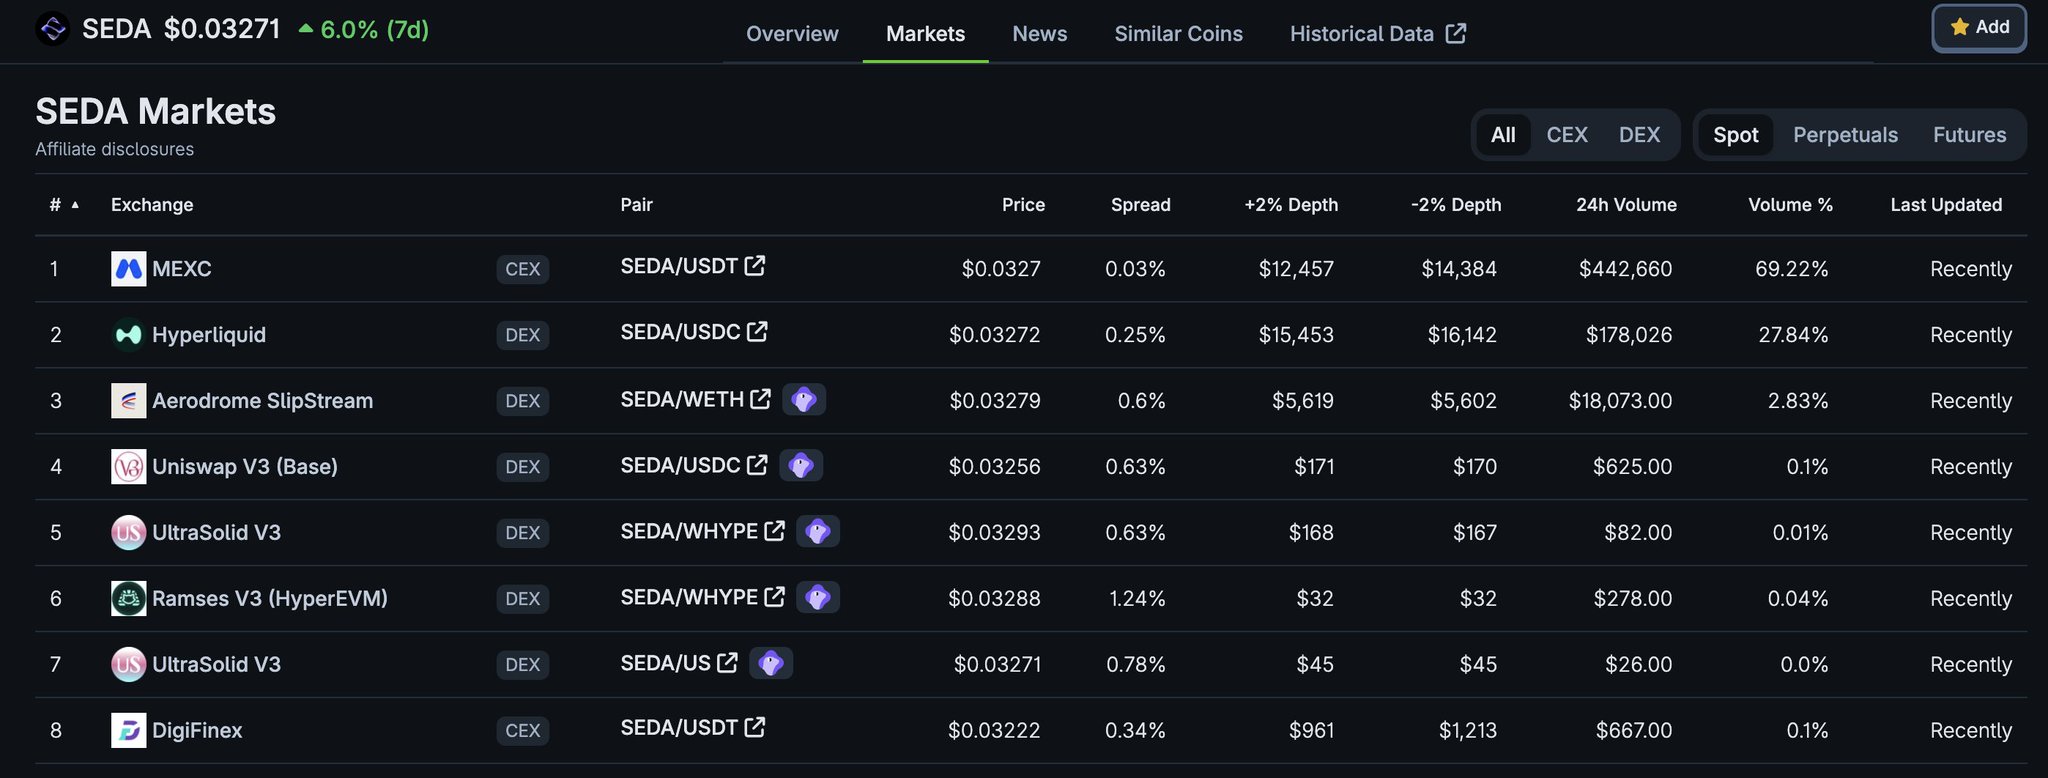Click the Hyperliquid exchange logo icon

[x=128, y=335]
